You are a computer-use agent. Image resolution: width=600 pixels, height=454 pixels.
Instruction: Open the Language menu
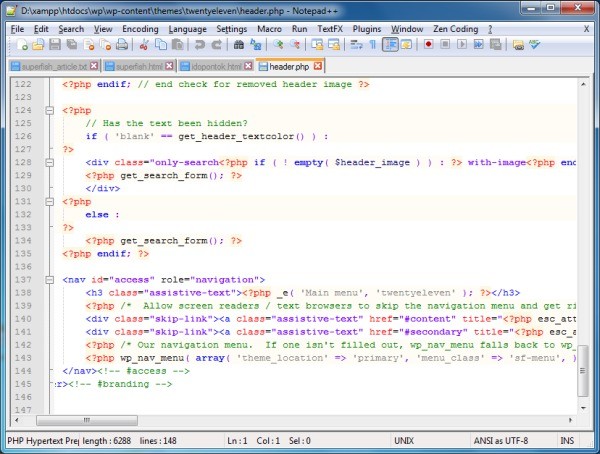point(188,29)
